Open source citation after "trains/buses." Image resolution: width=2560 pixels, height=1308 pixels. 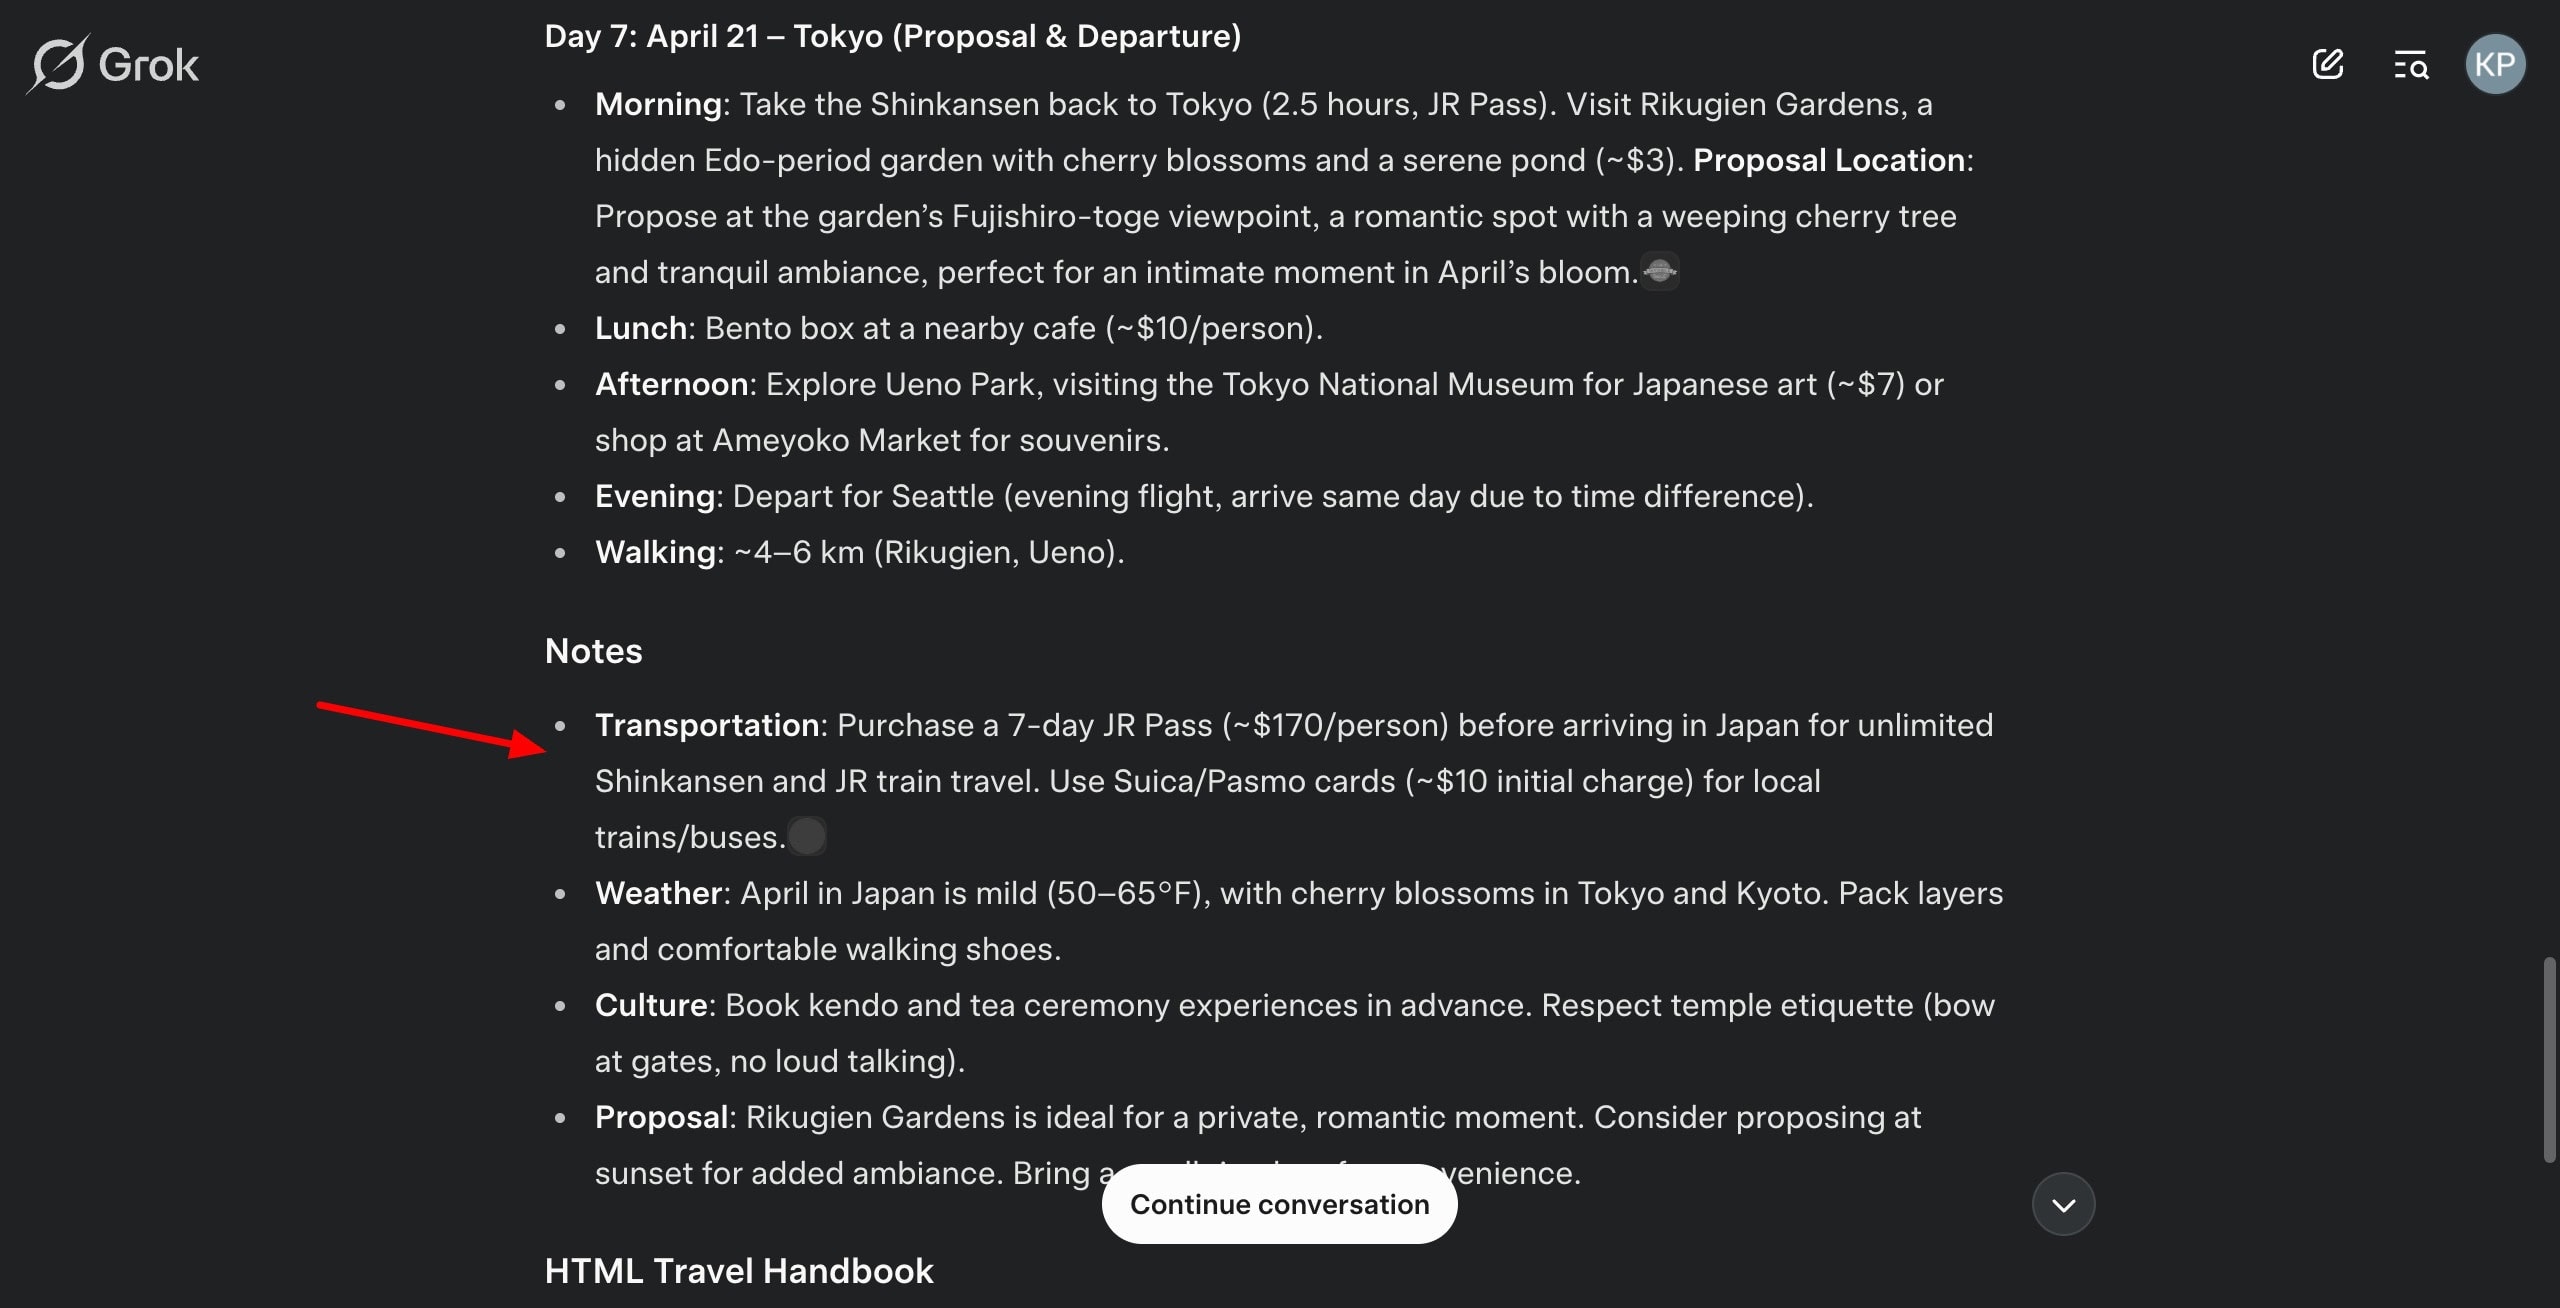click(x=807, y=837)
